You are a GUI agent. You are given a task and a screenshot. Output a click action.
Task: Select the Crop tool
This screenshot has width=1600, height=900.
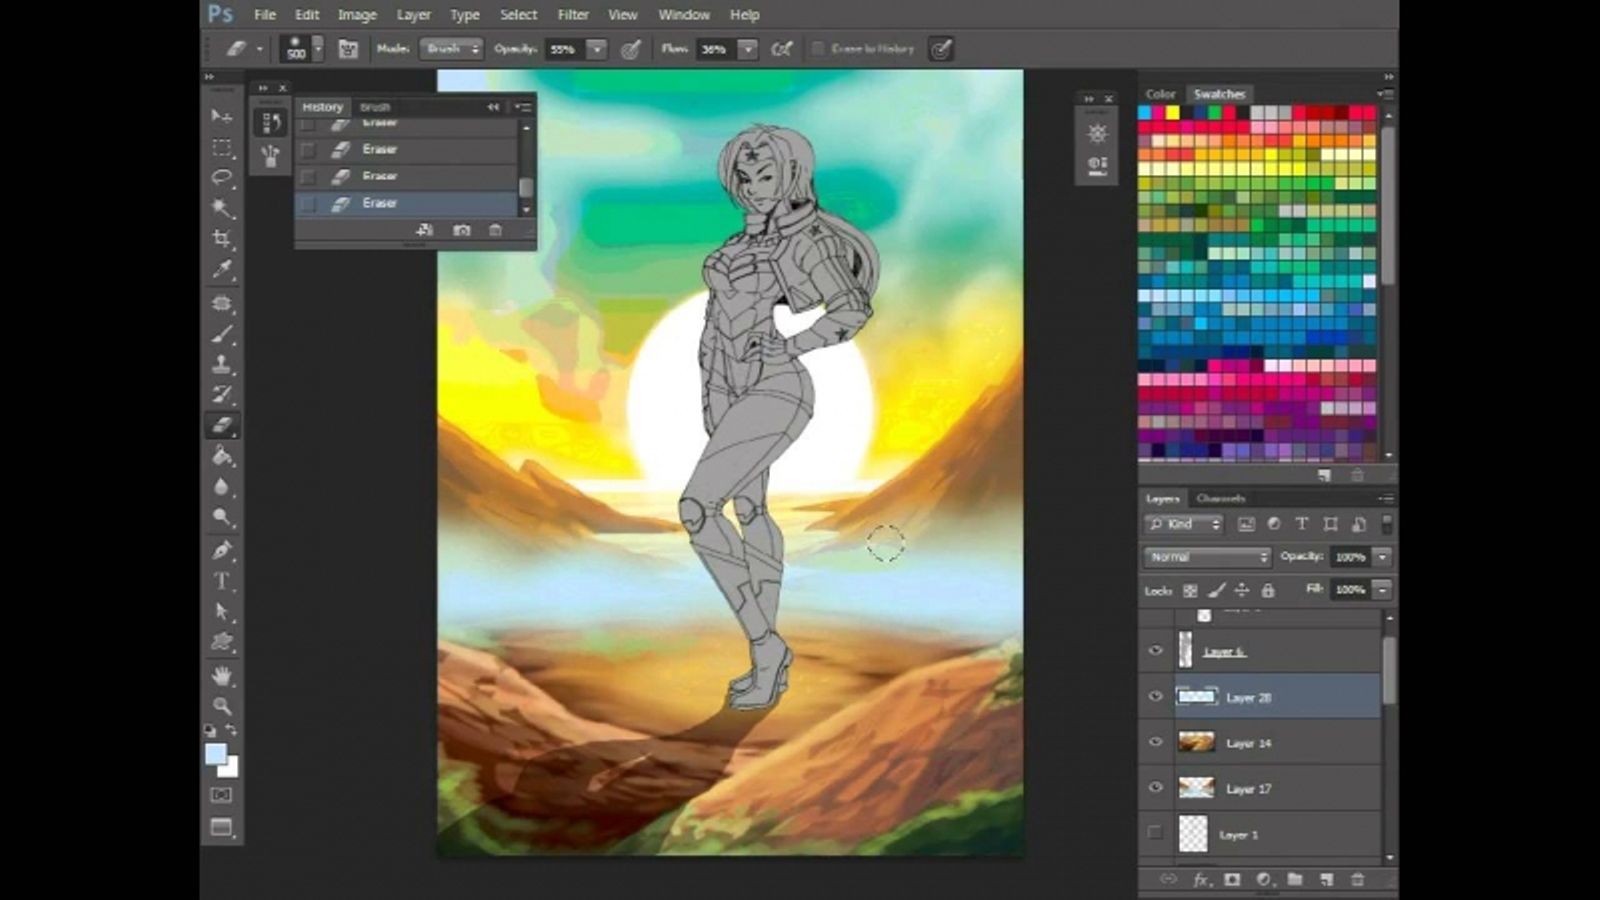click(222, 239)
